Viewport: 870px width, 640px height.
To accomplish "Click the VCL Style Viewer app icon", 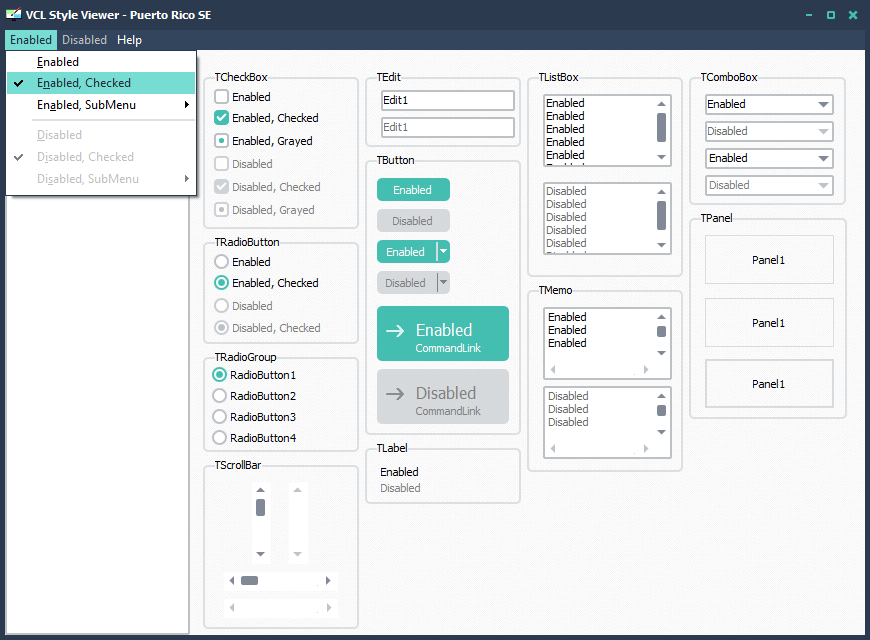I will 13,14.
